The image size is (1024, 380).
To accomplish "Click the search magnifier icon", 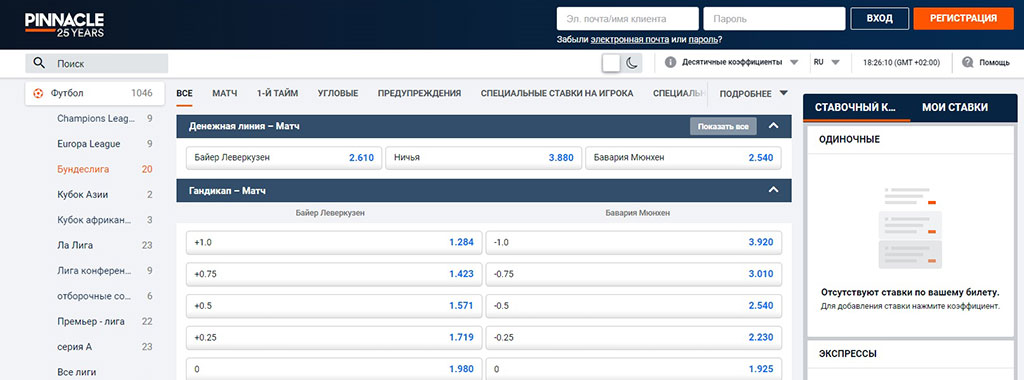I will [39, 63].
